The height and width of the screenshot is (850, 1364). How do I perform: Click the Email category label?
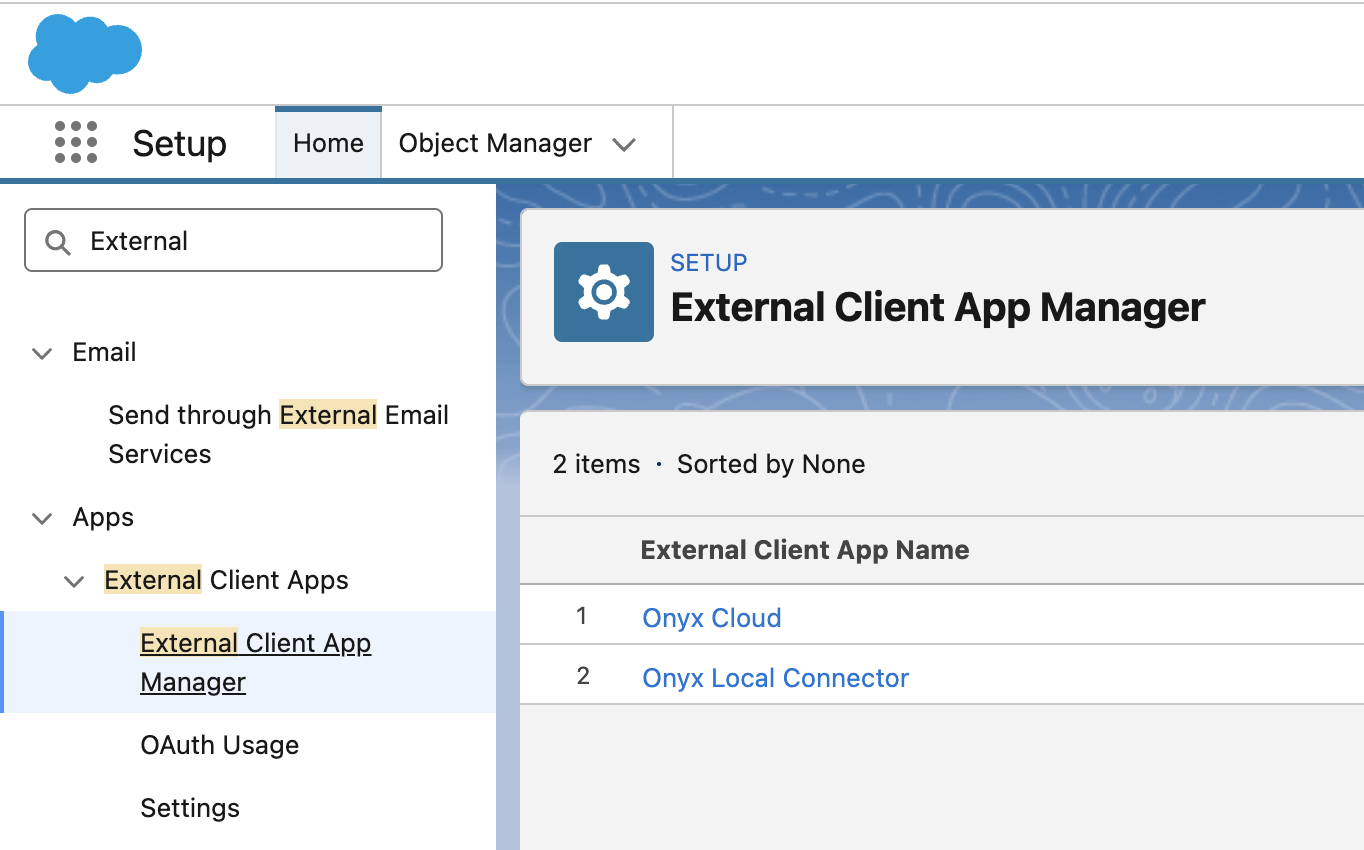click(104, 352)
